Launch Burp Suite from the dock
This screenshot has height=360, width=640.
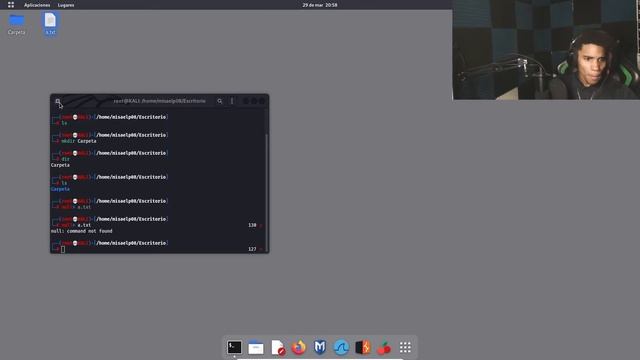(362, 347)
